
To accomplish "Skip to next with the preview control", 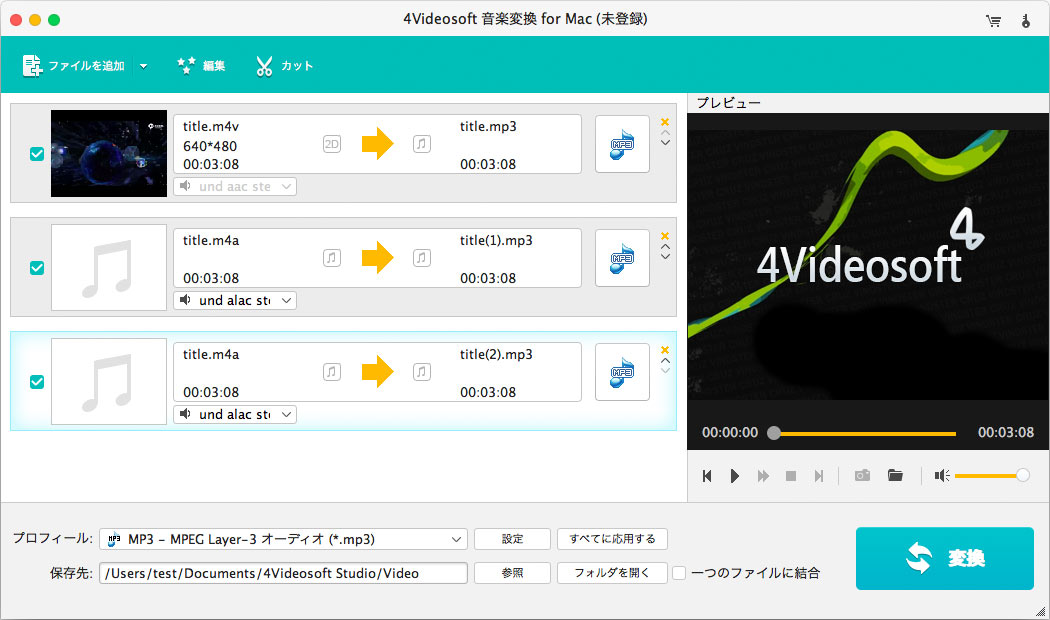I will (x=818, y=476).
